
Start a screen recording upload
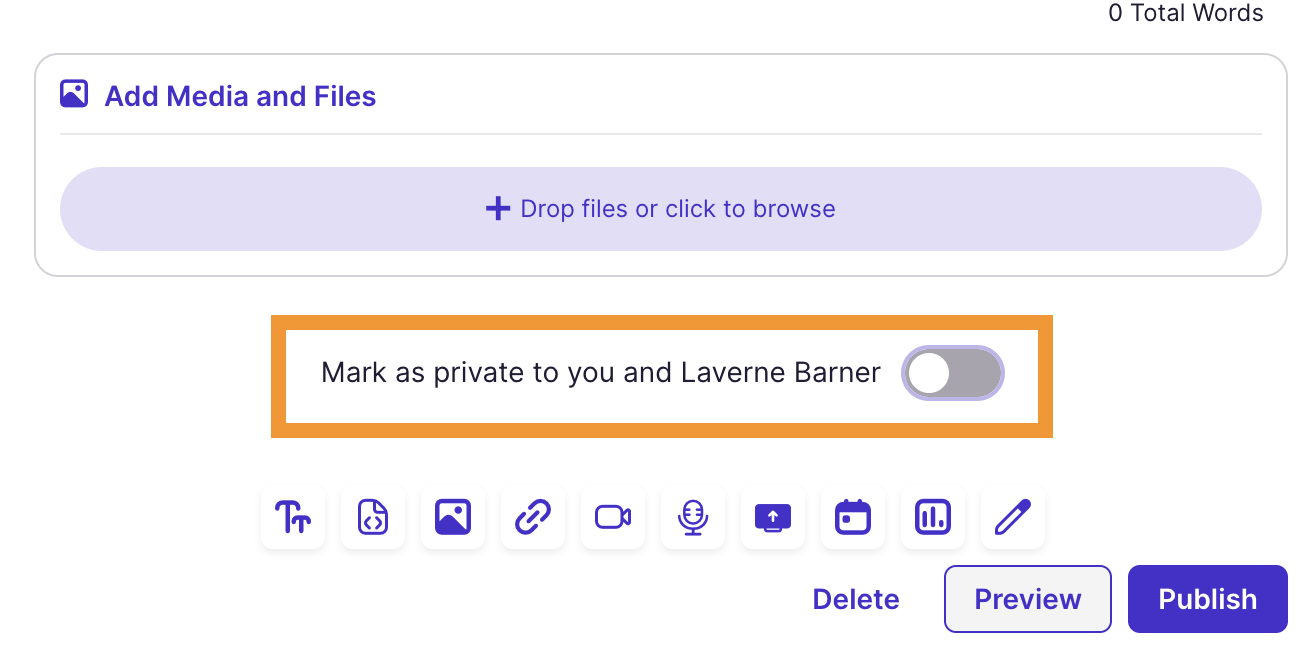[772, 517]
